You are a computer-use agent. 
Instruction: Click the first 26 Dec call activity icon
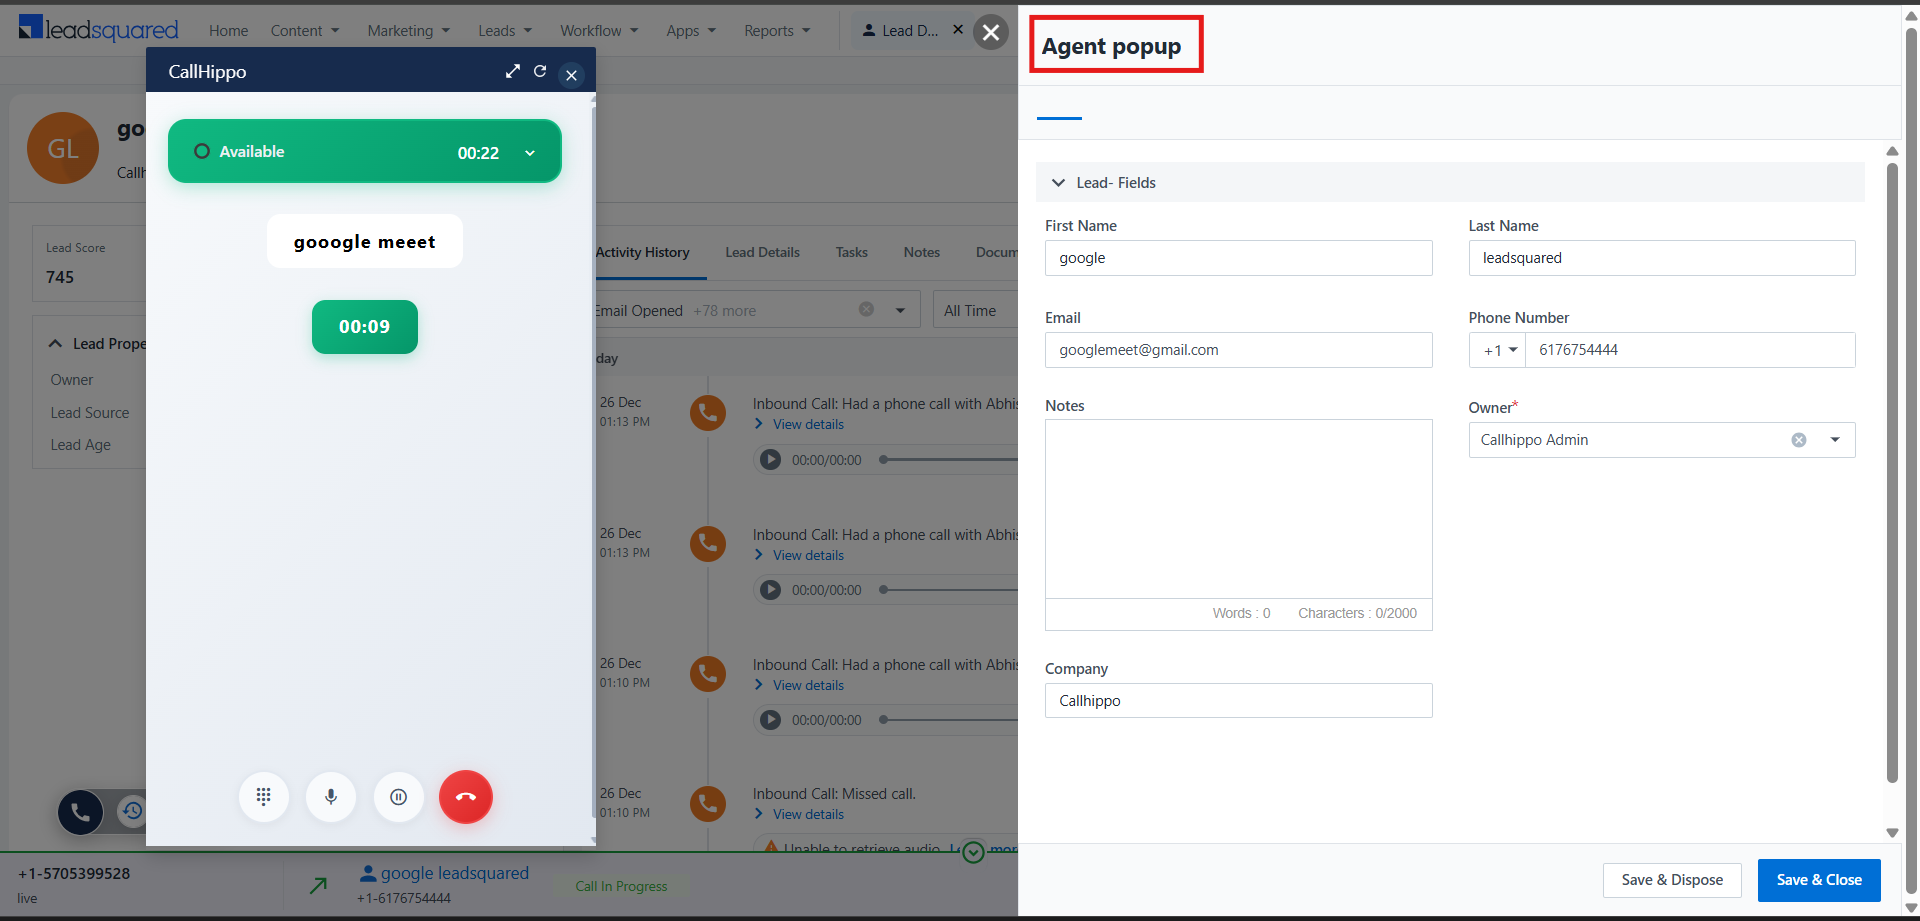(x=708, y=413)
